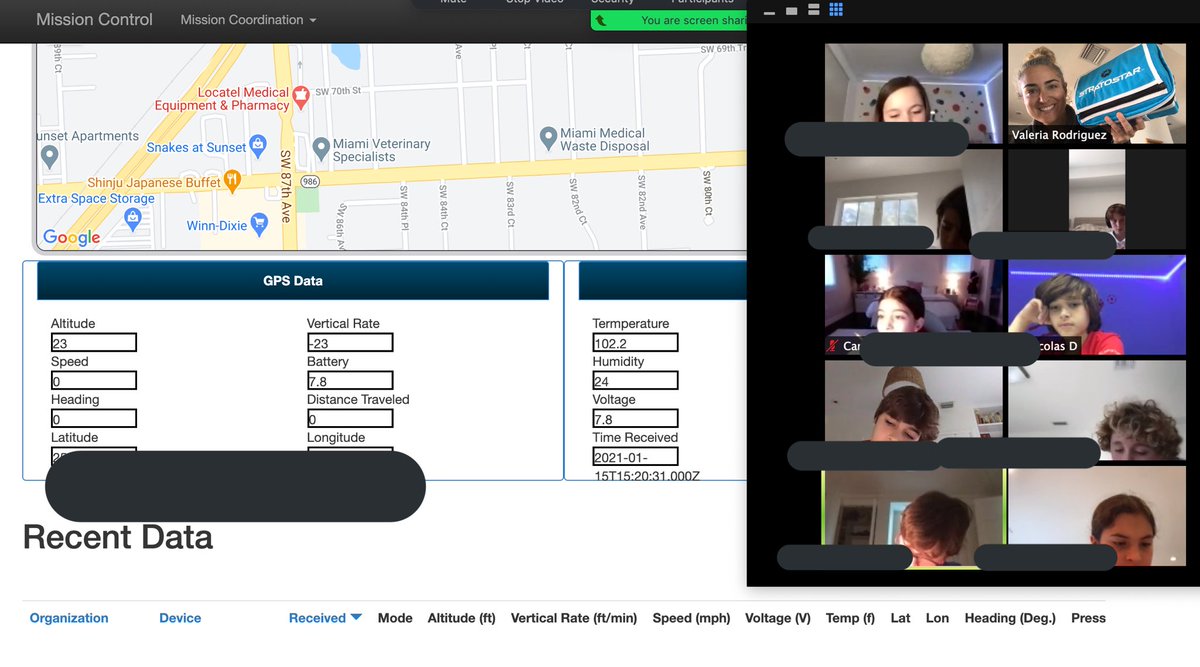1200x667 pixels.
Task: Click the Speed value field
Action: coord(94,381)
